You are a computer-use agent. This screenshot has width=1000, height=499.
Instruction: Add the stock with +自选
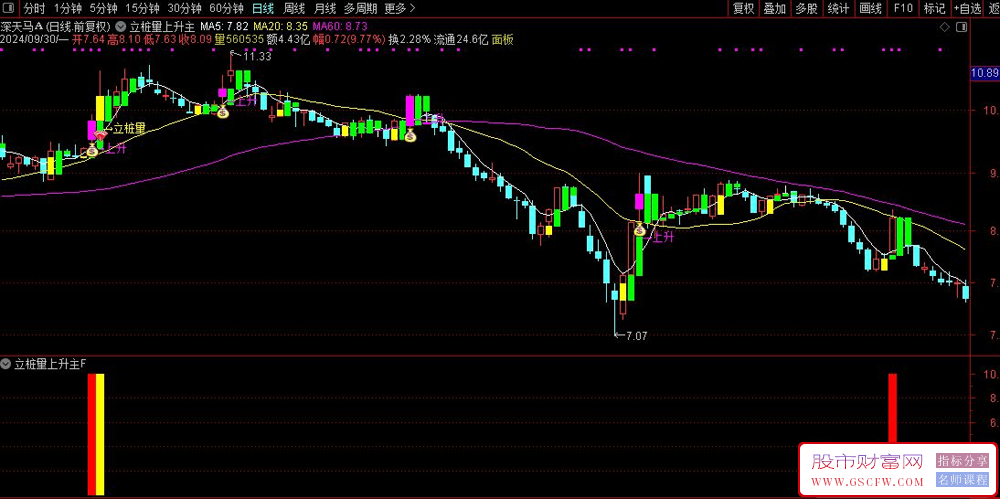click(x=968, y=8)
